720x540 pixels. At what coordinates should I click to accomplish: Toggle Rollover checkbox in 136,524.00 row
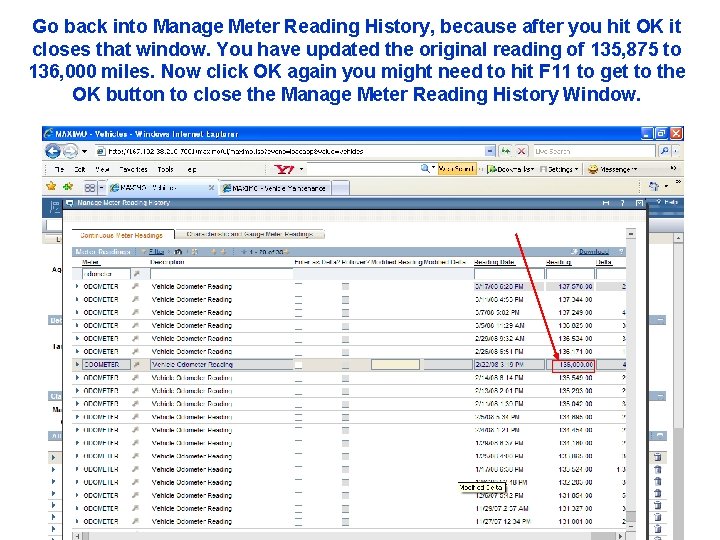[345, 339]
